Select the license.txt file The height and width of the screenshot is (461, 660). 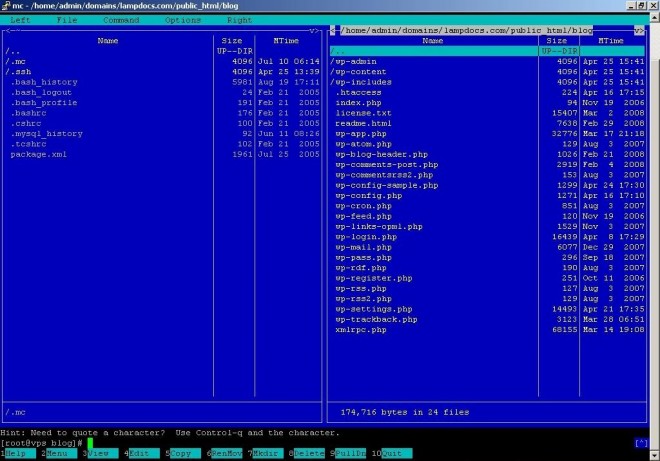pyautogui.click(x=487, y=113)
